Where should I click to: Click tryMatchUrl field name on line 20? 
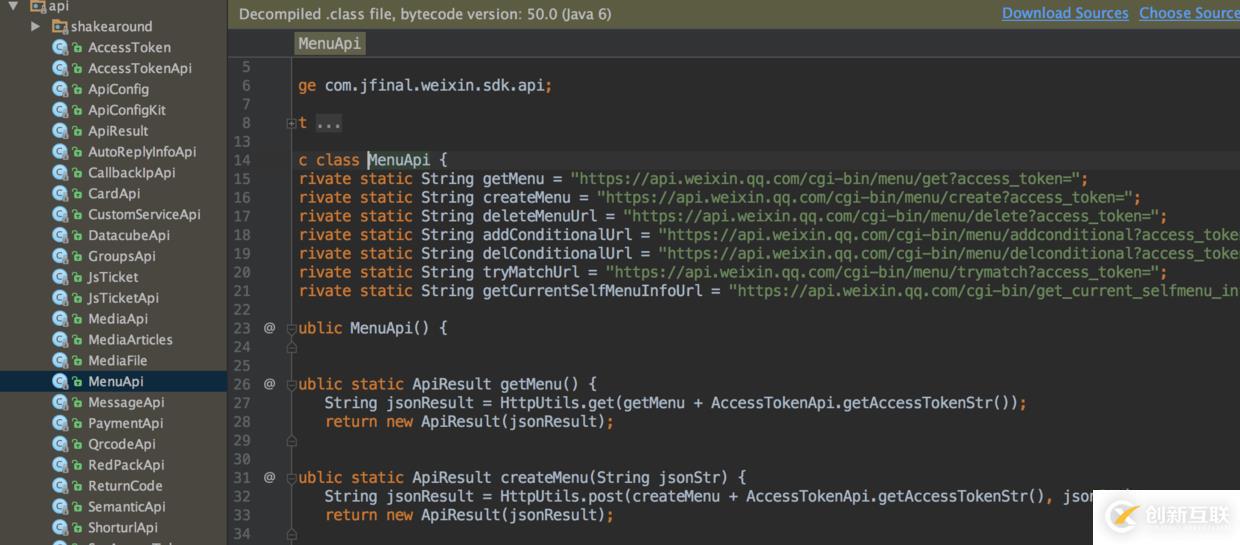pos(531,272)
